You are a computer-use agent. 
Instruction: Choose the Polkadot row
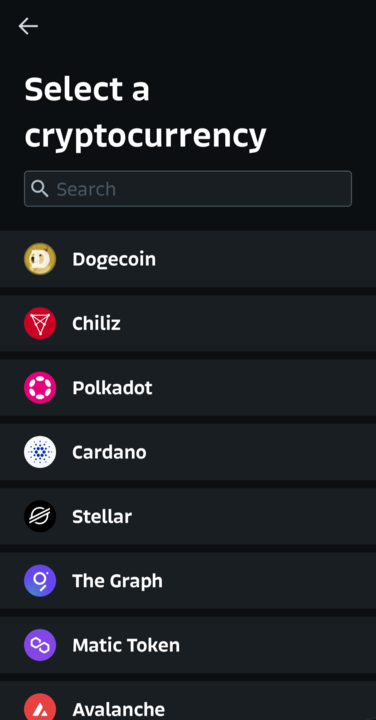[x=188, y=388]
